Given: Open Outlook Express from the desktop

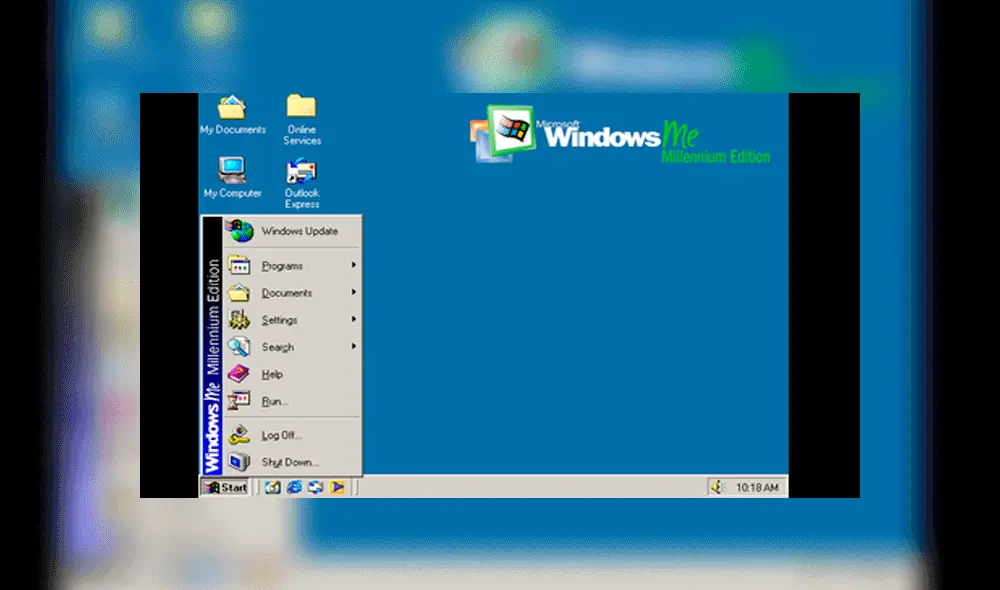Looking at the screenshot, I should 301,172.
